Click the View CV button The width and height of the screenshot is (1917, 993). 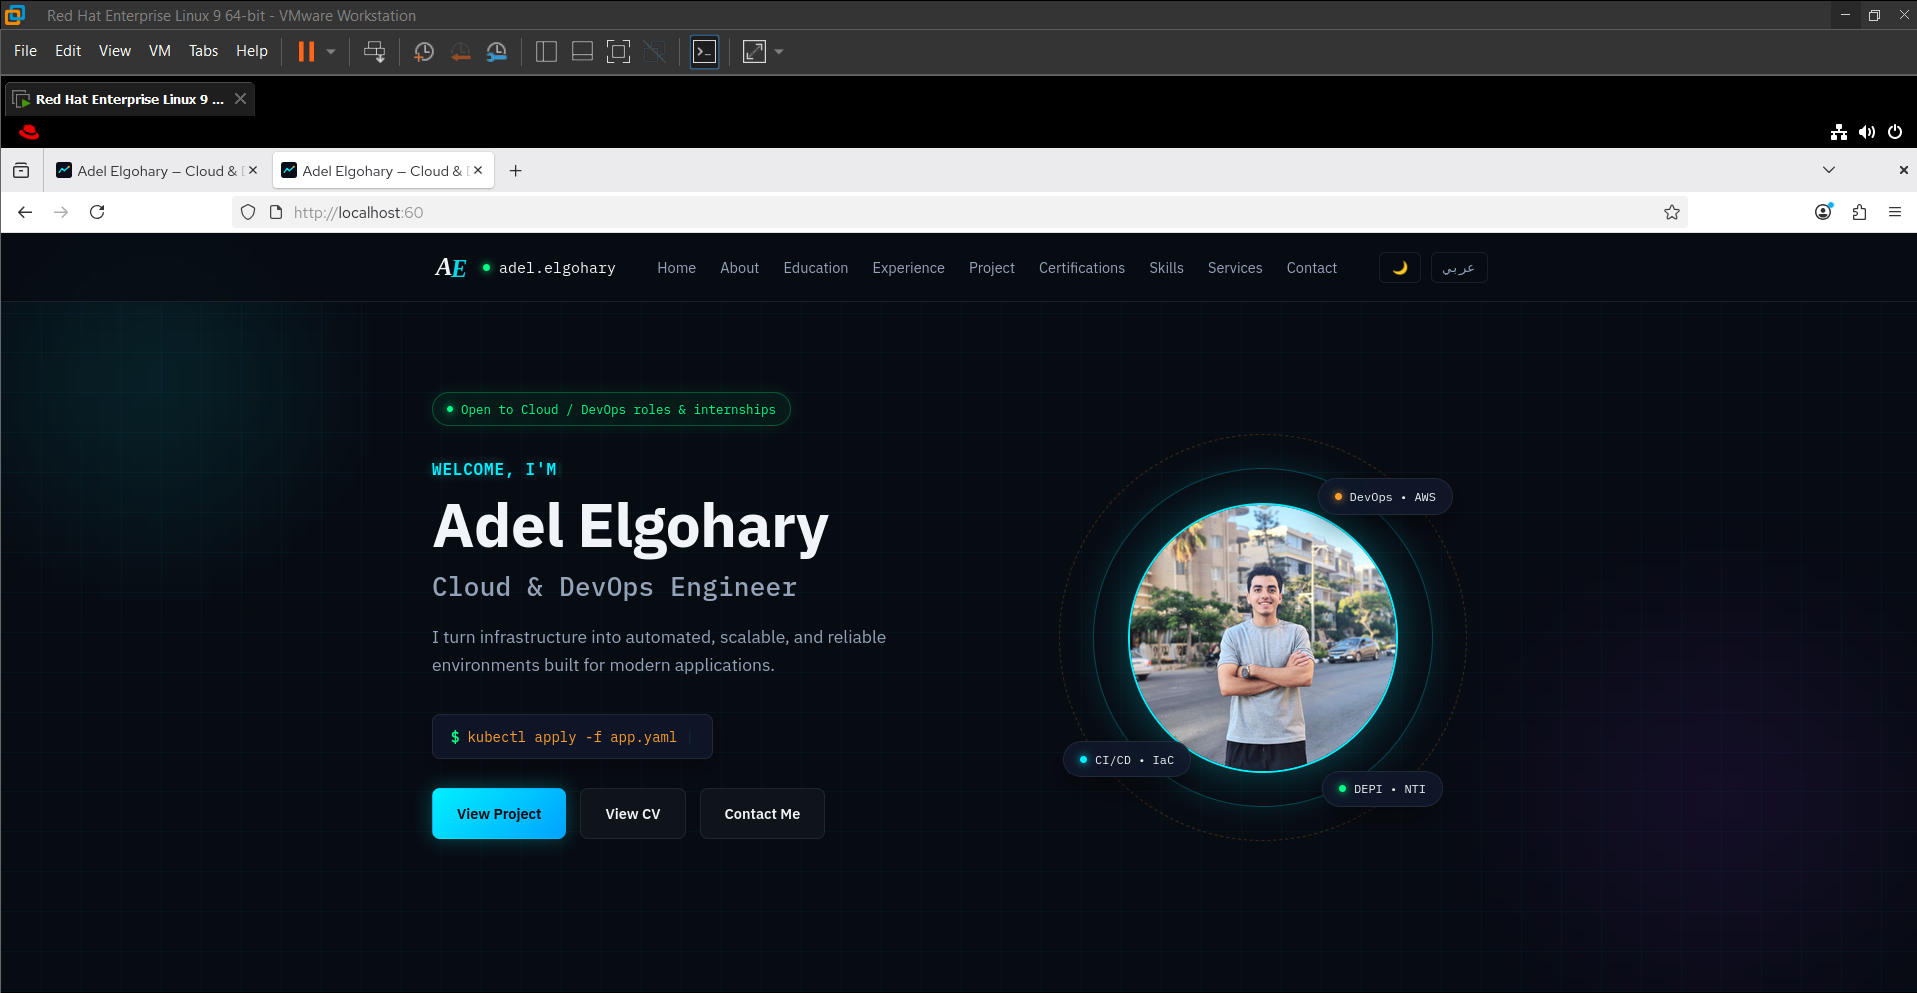pyautogui.click(x=633, y=814)
